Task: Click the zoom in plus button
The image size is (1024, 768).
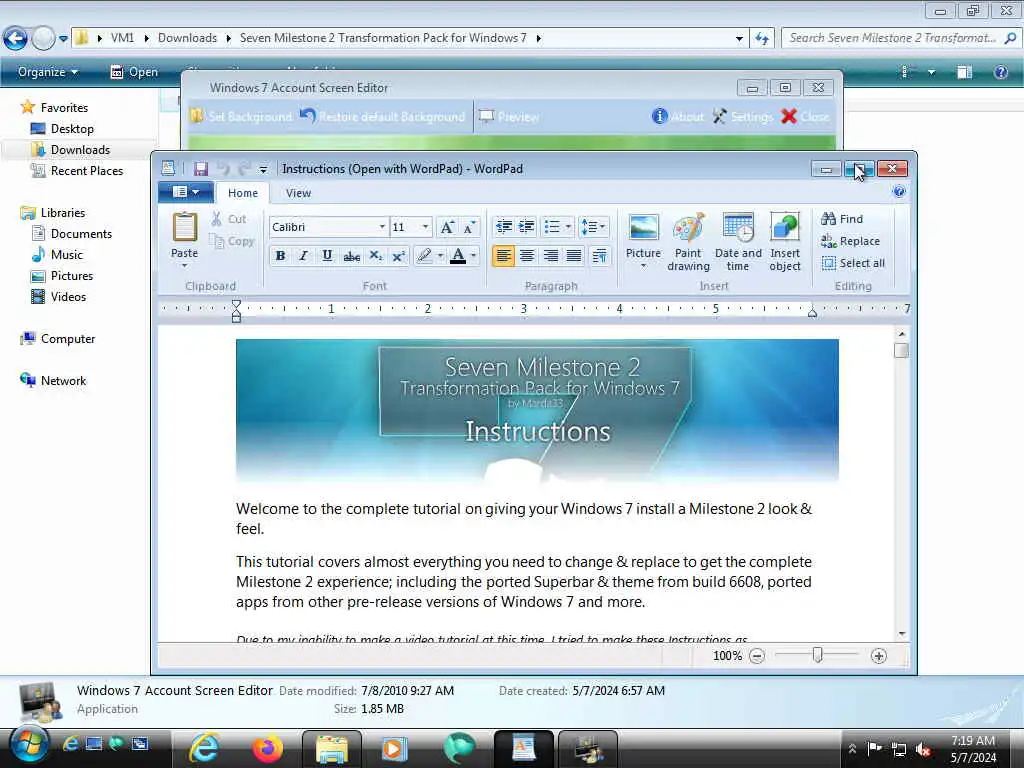Action: (x=879, y=656)
